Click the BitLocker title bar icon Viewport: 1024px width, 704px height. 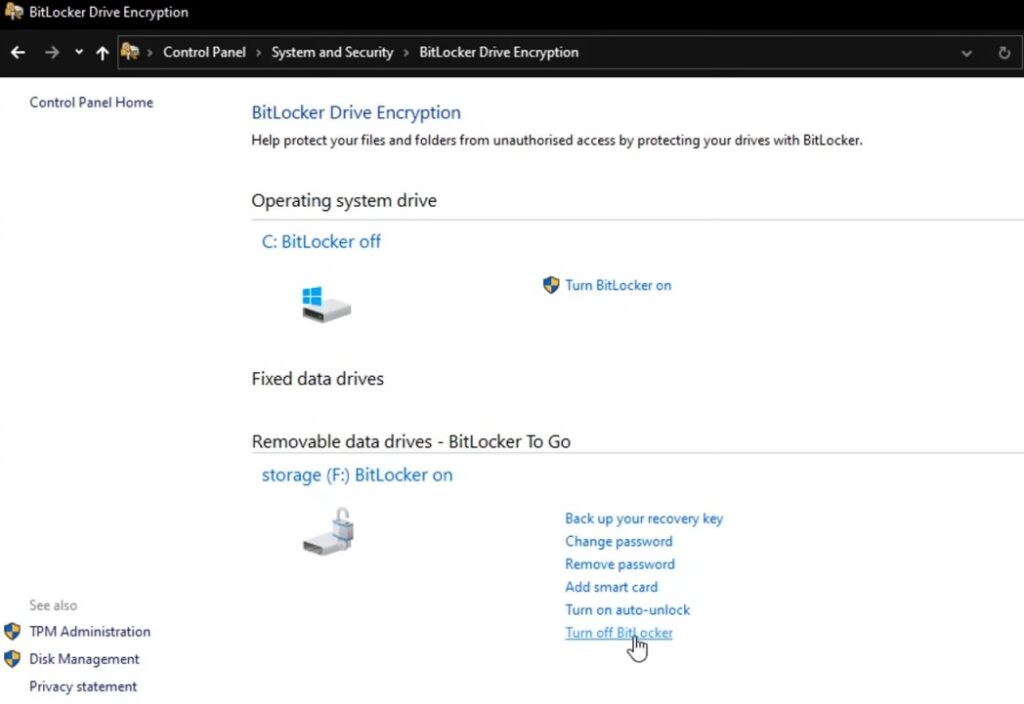(x=14, y=12)
